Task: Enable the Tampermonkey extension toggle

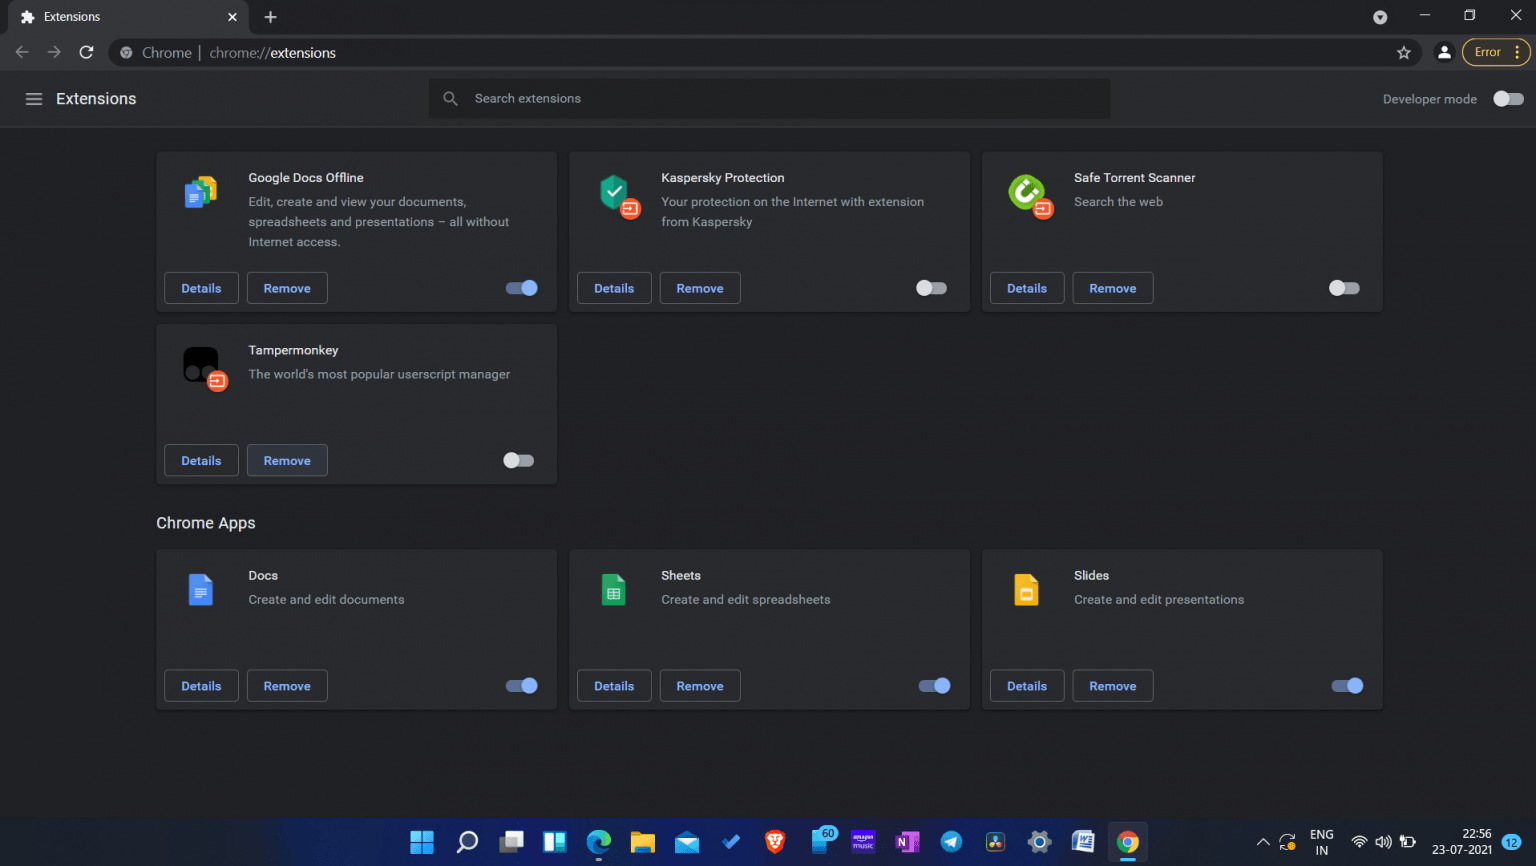Action: click(518, 460)
